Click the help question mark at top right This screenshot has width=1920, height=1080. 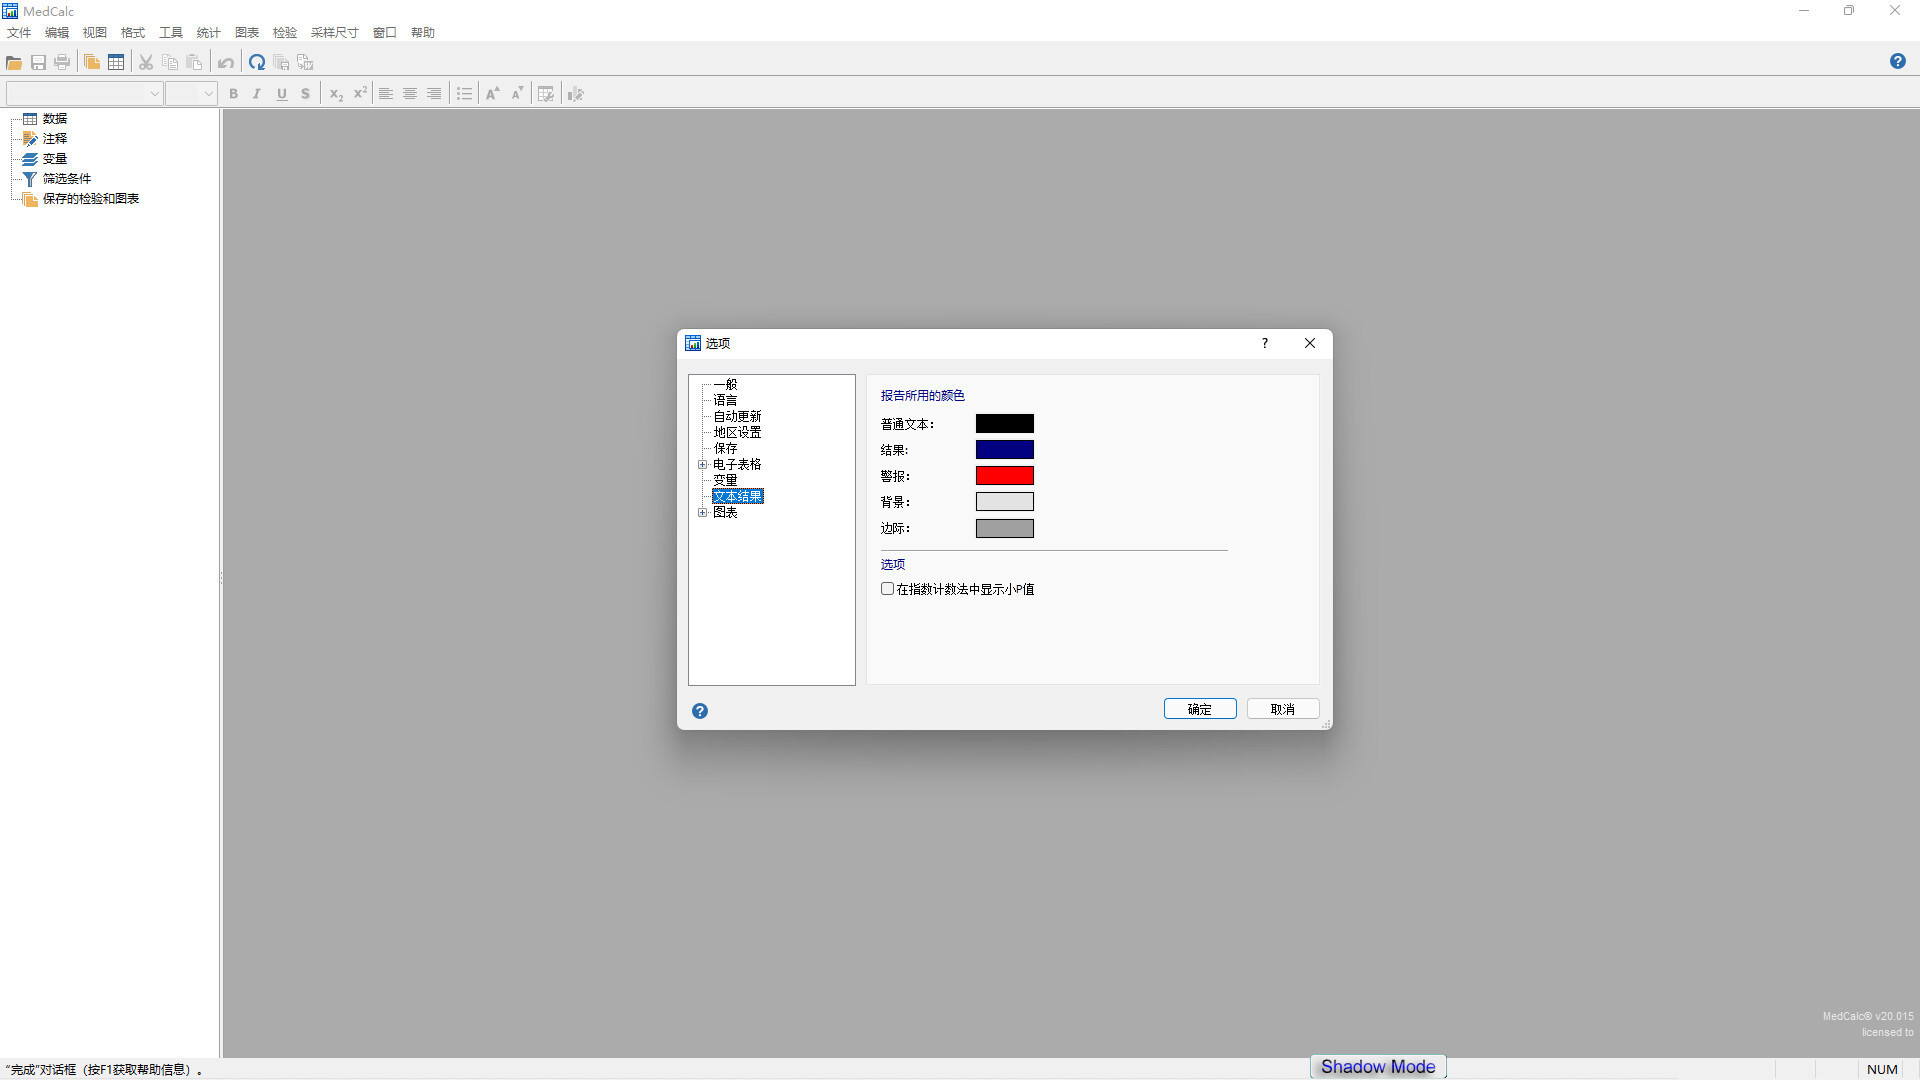pyautogui.click(x=1897, y=61)
